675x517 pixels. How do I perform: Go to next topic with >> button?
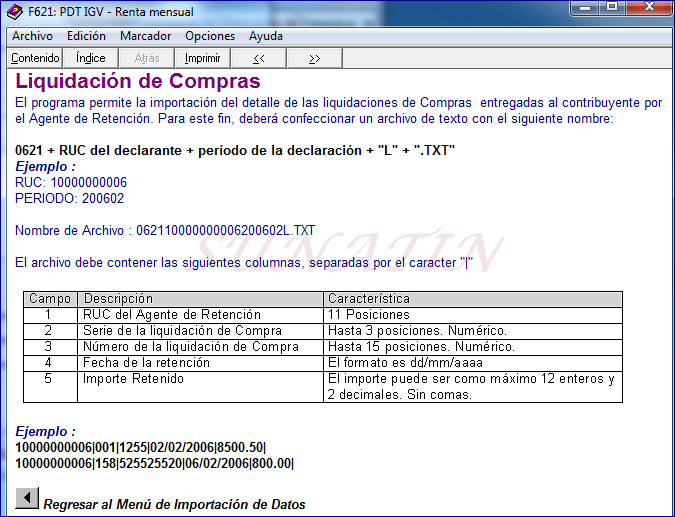point(315,58)
